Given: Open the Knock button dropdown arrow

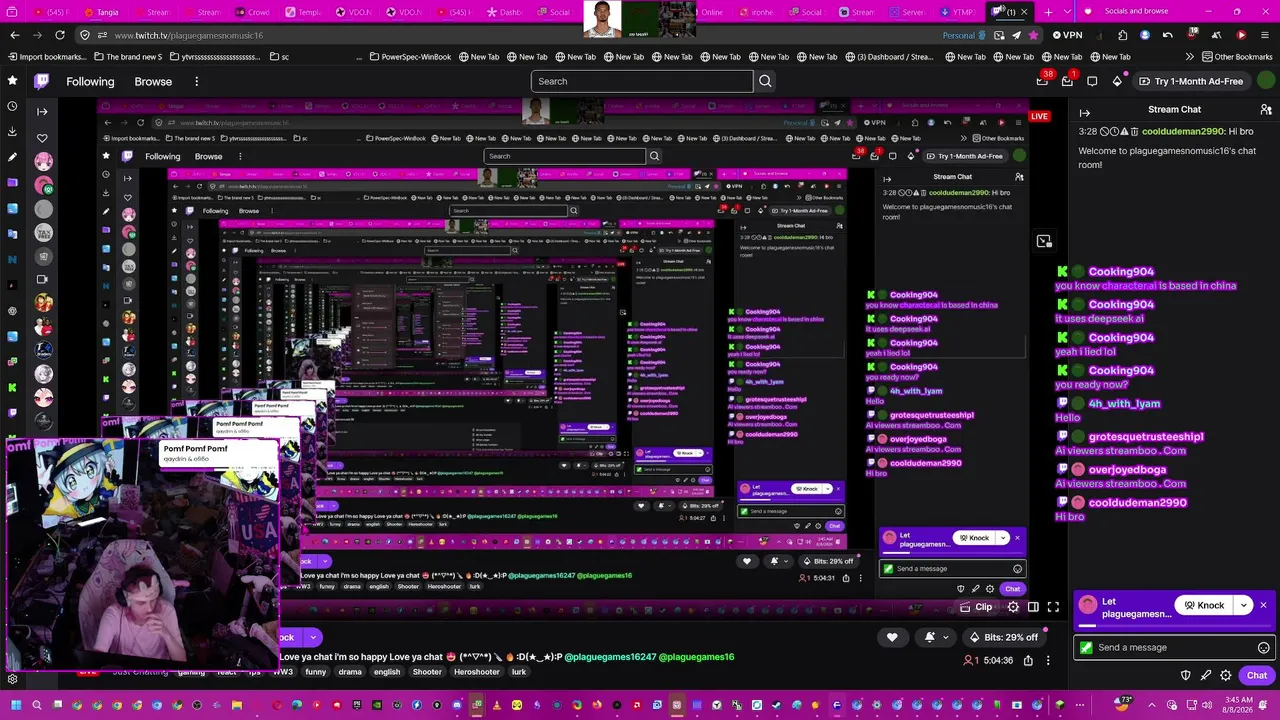Looking at the screenshot, I should coord(1244,606).
